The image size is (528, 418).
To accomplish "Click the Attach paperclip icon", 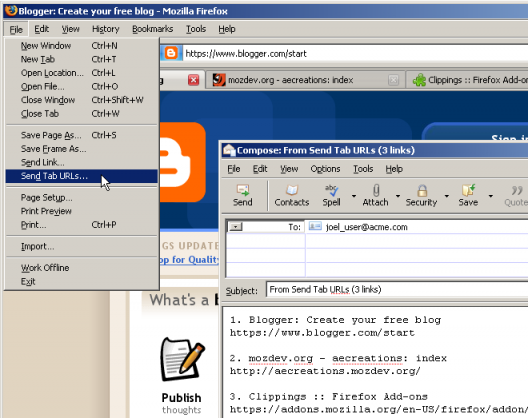I will pyautogui.click(x=376, y=190).
